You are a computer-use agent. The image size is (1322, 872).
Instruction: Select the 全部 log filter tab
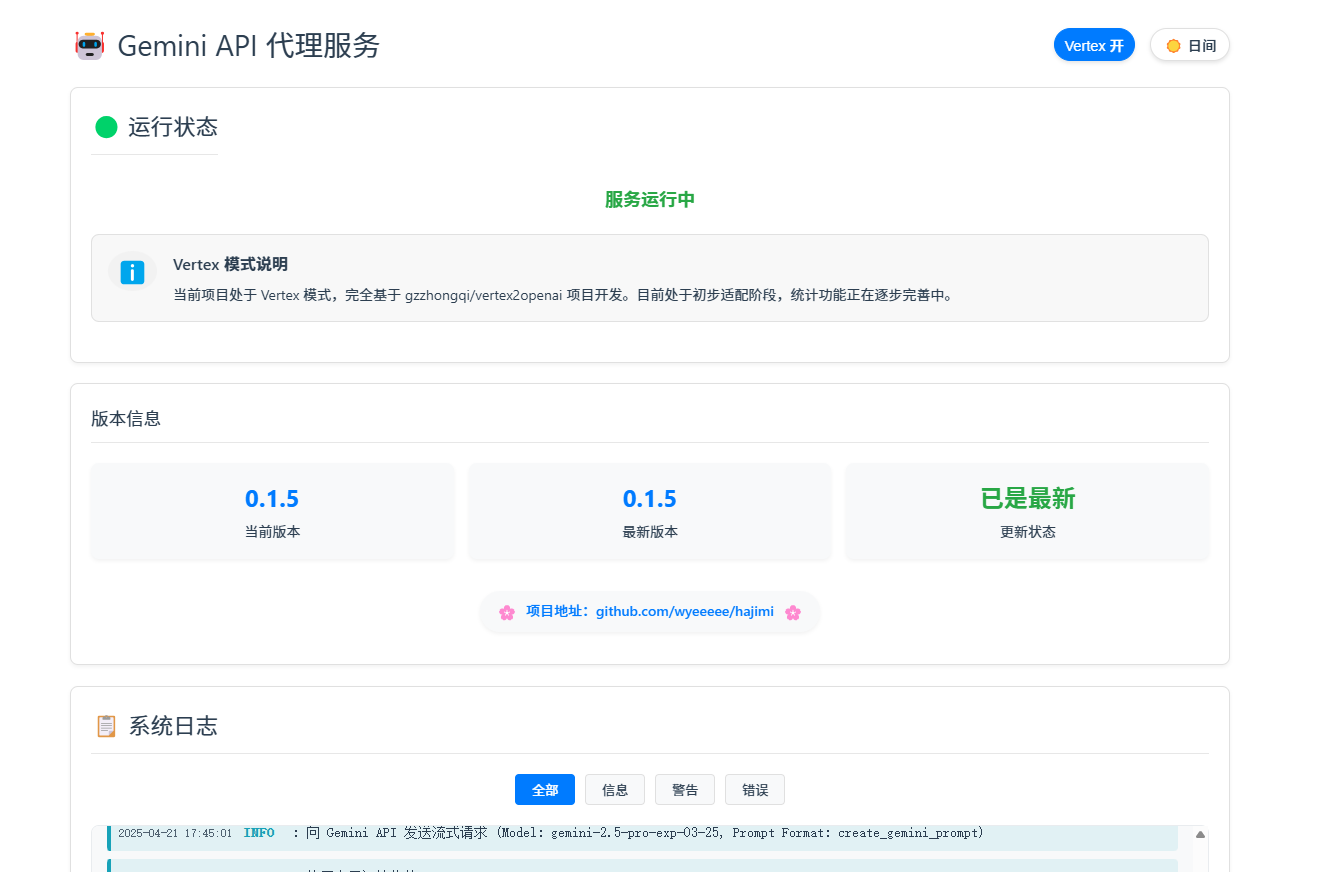(x=544, y=789)
